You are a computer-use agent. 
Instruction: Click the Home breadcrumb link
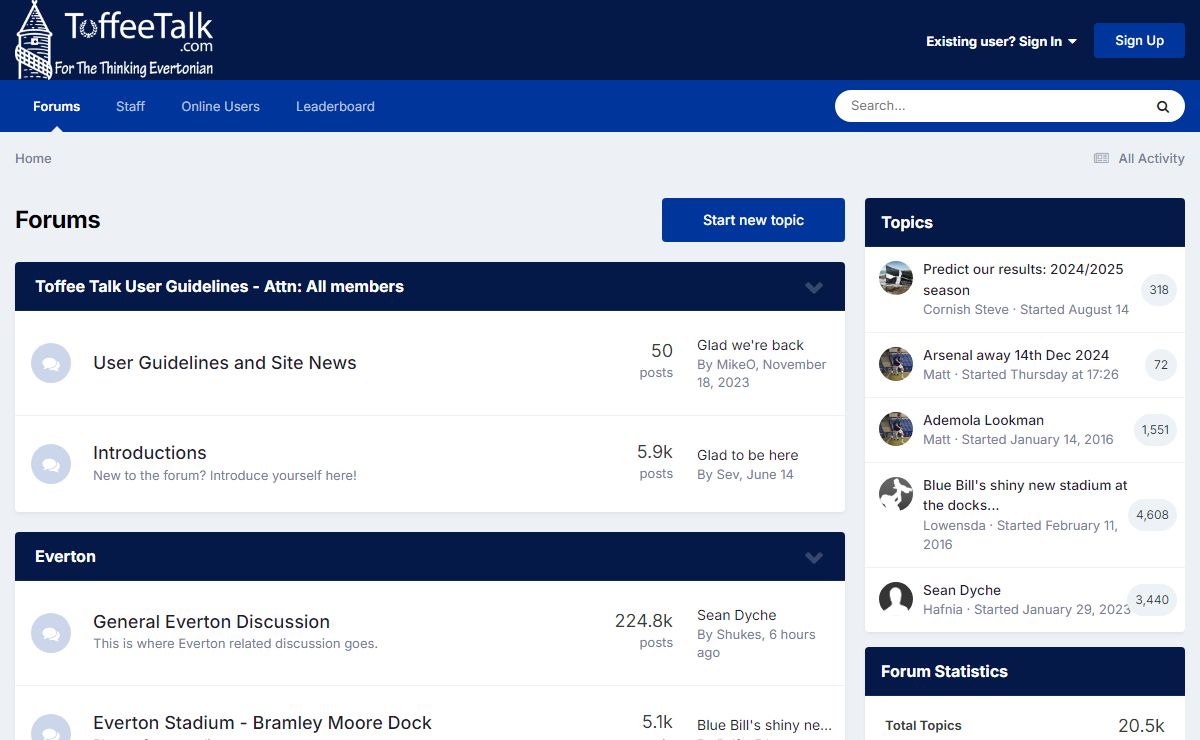33,158
